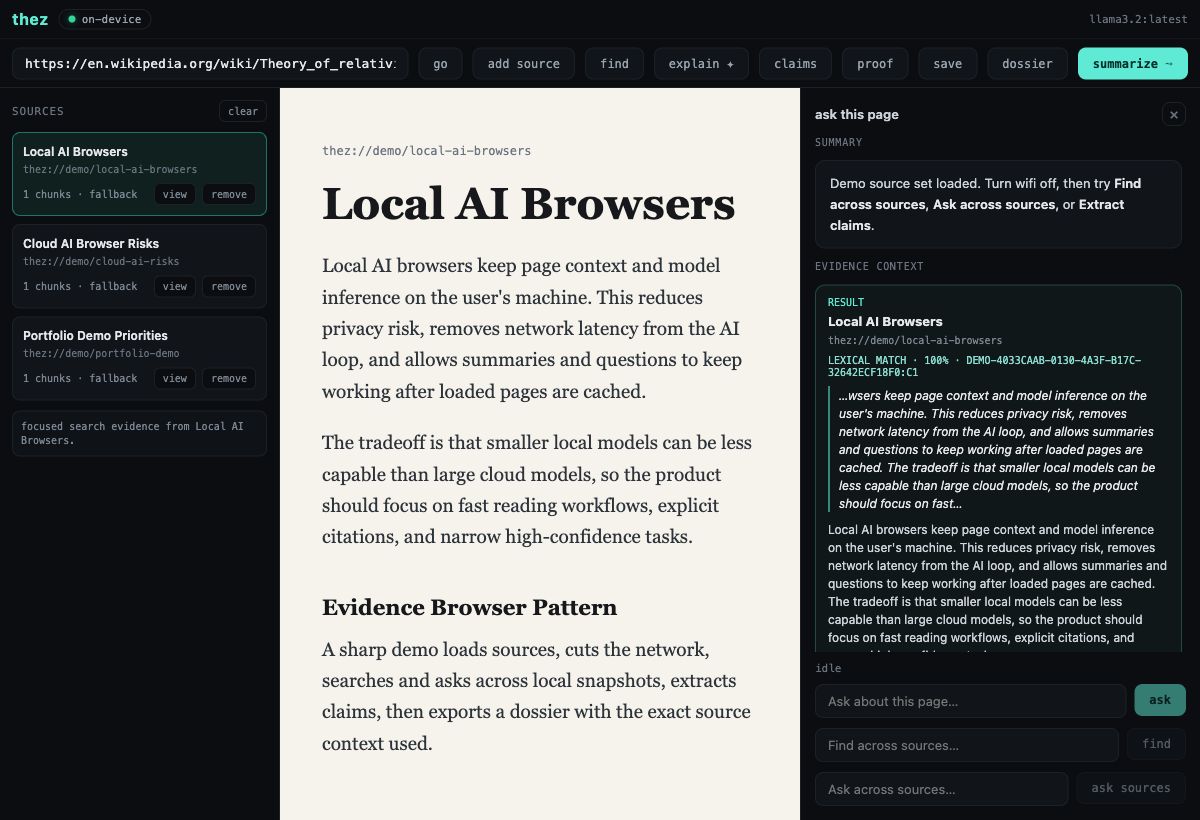Click the green ask button
Screen dimensions: 1200x820
coord(1160,700)
